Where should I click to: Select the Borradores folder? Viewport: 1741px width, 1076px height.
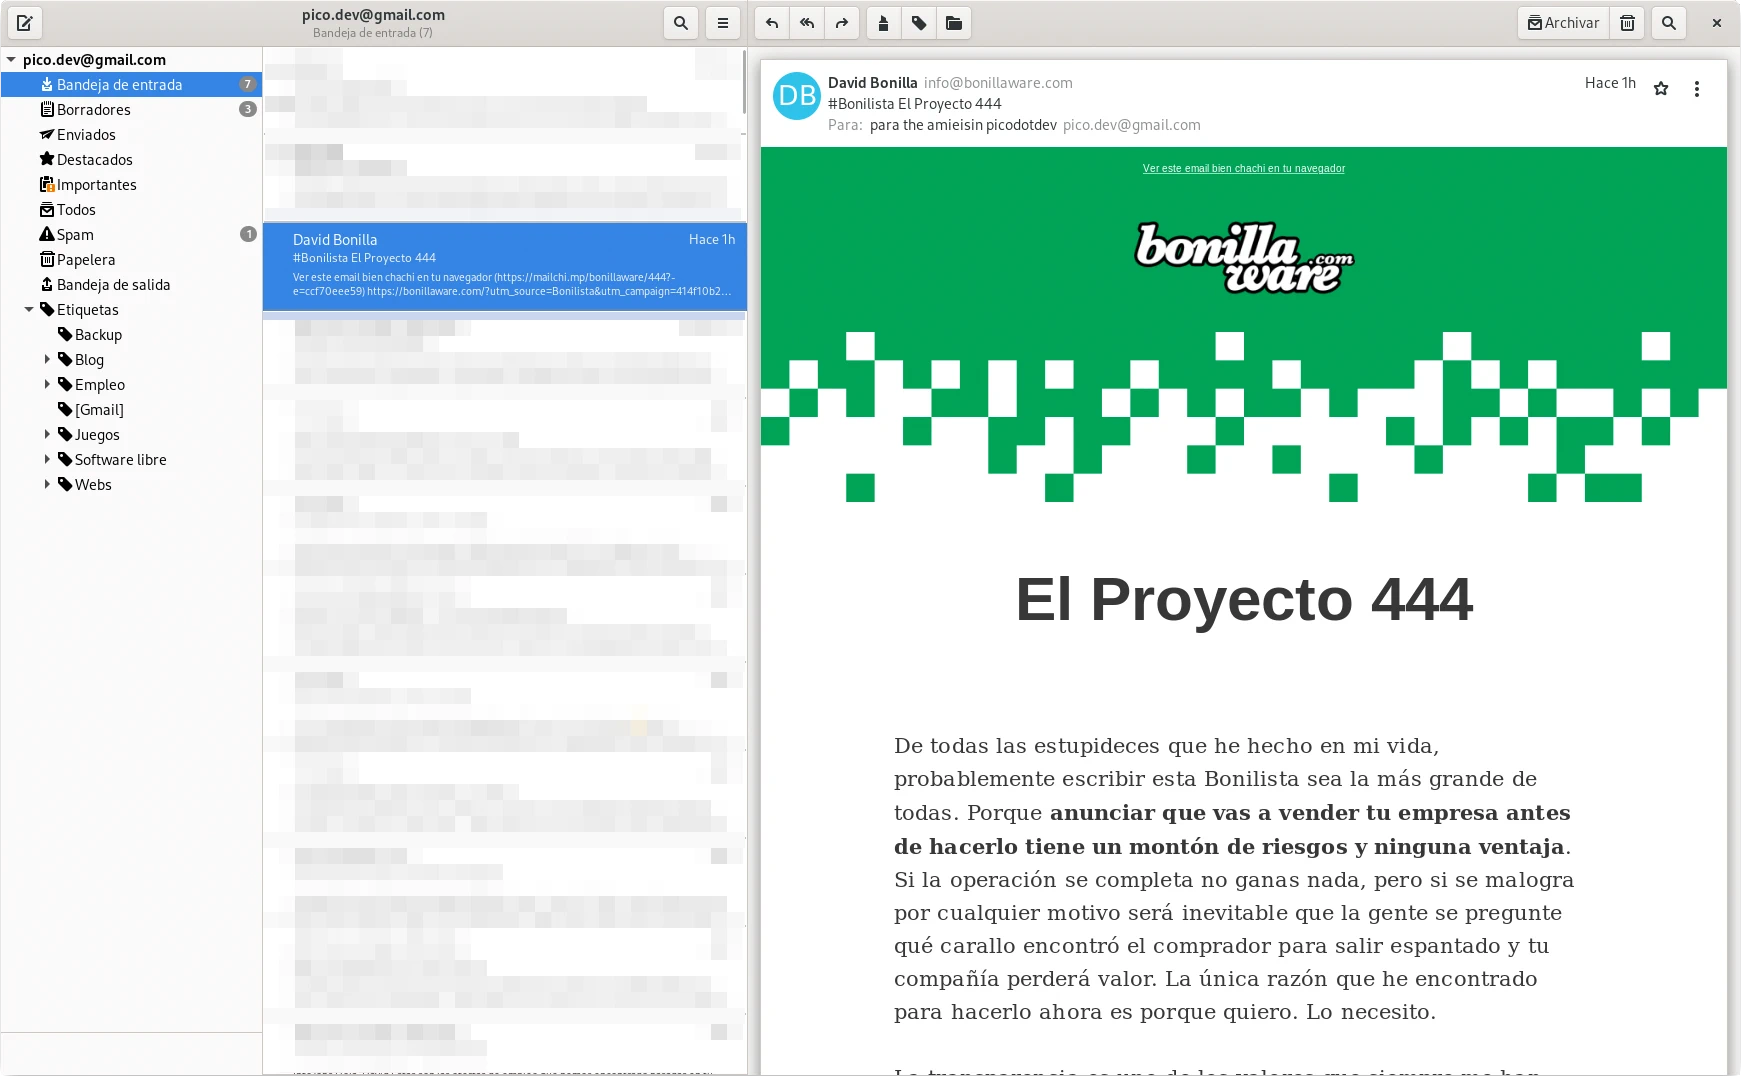[x=93, y=110]
